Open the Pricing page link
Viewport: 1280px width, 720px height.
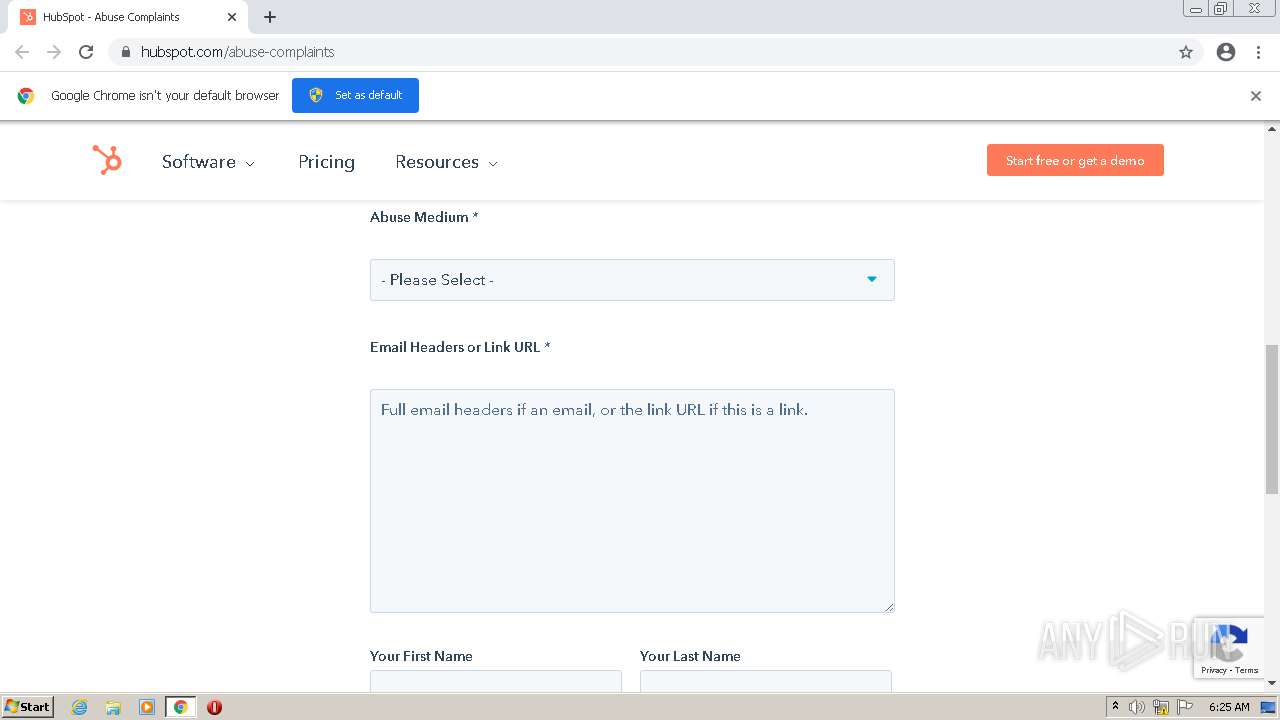[x=326, y=162]
